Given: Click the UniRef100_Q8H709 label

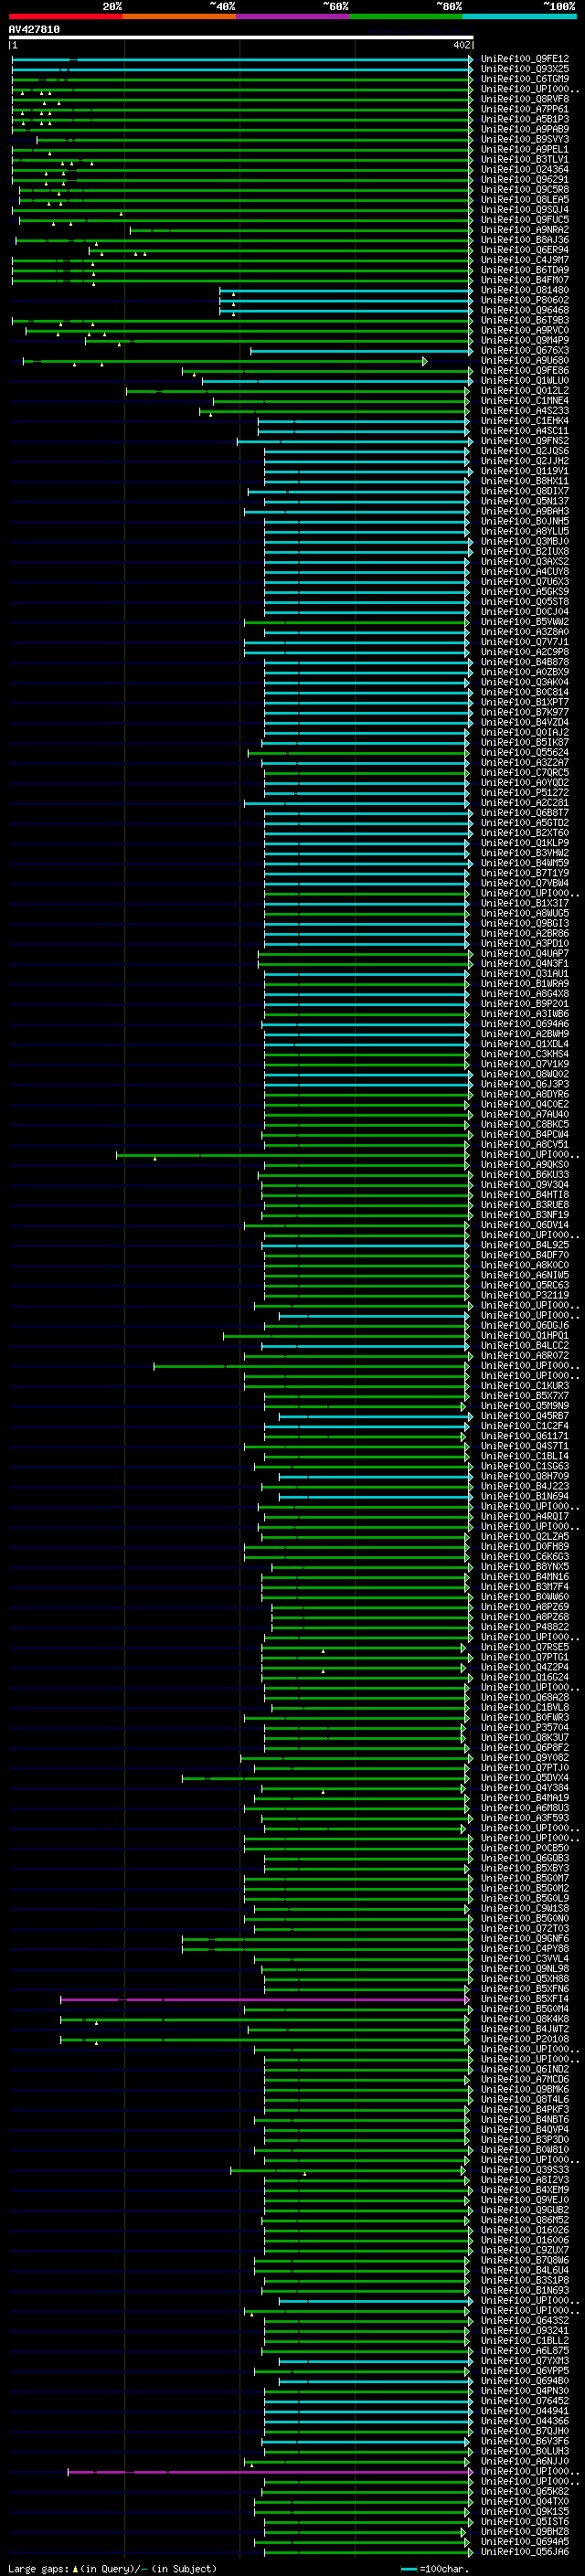Looking at the screenshot, I should pyautogui.click(x=525, y=1477).
